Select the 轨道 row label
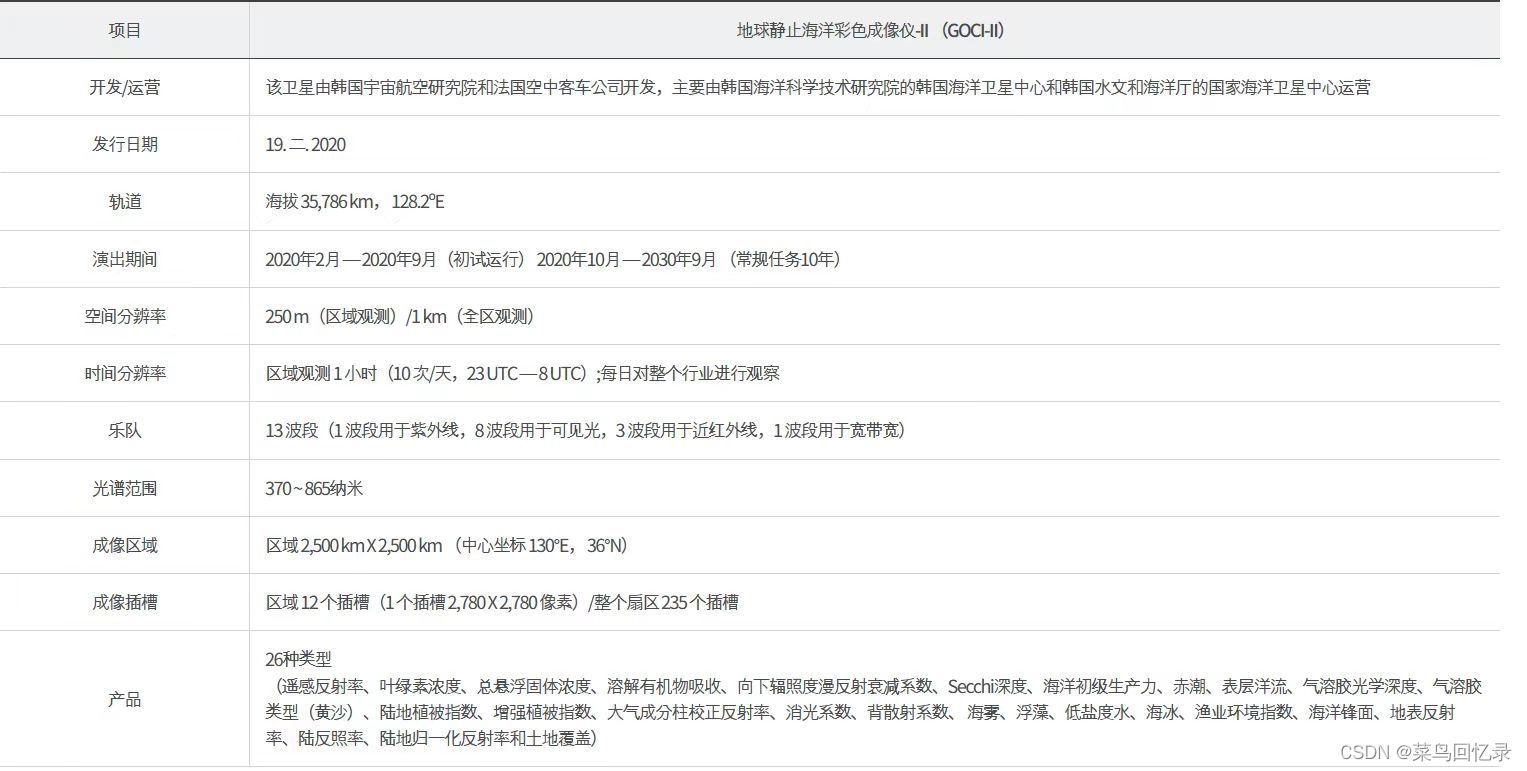This screenshot has height=771, width=1527. (125, 201)
